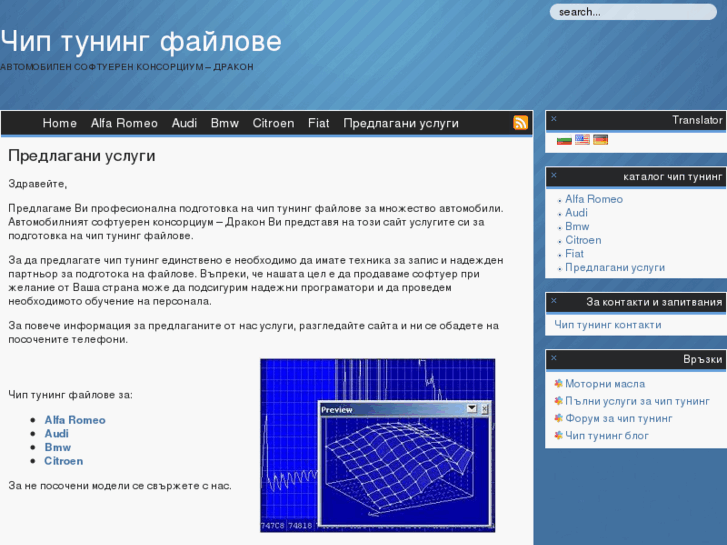Click the tagline Автомобилен софтуерен консорциум – Дракон
The width and height of the screenshot is (727, 545).
point(127,67)
